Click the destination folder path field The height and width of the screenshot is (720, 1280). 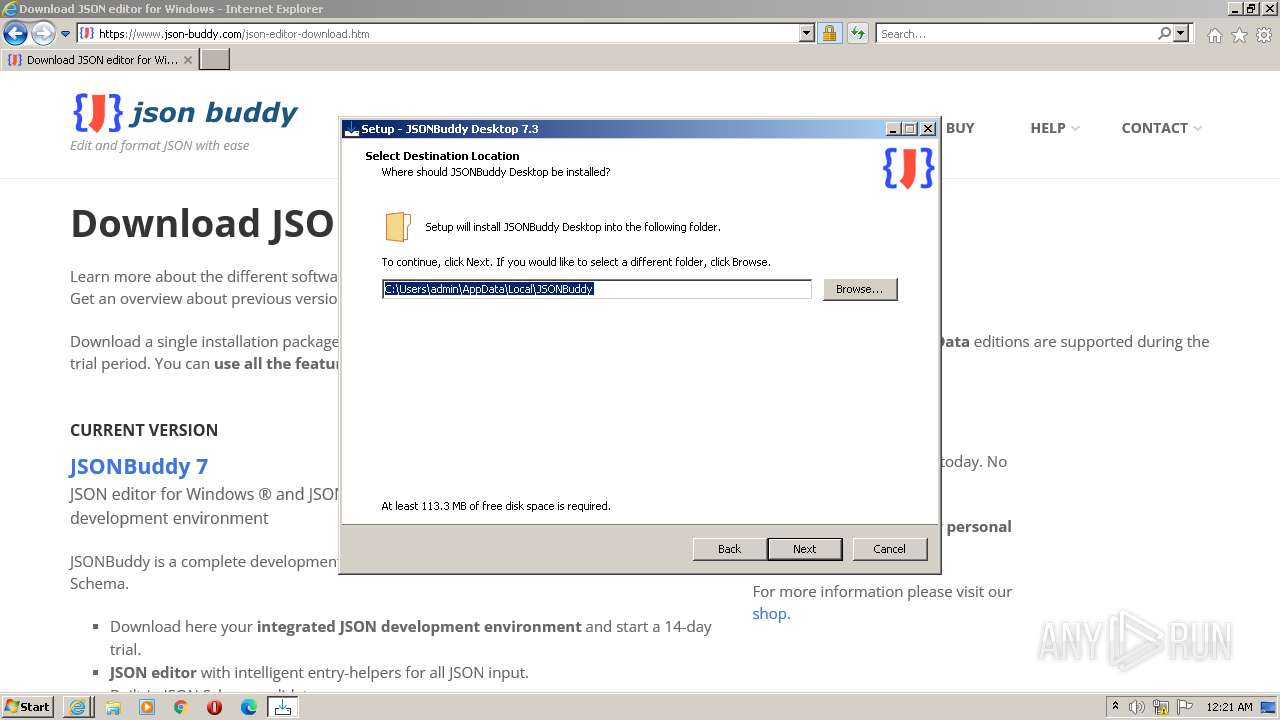tap(596, 289)
